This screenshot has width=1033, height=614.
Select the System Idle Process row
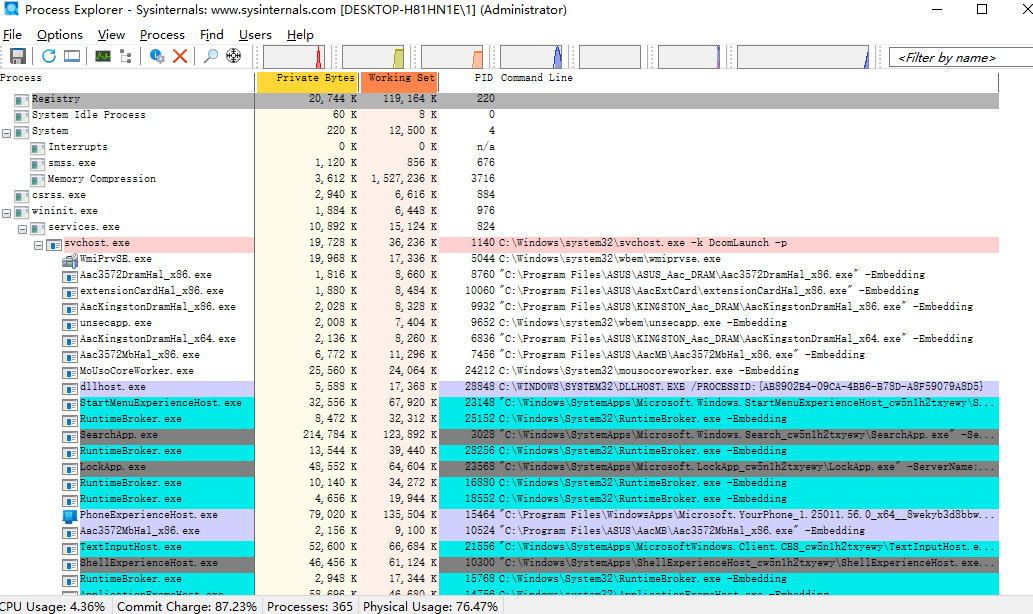pos(499,115)
